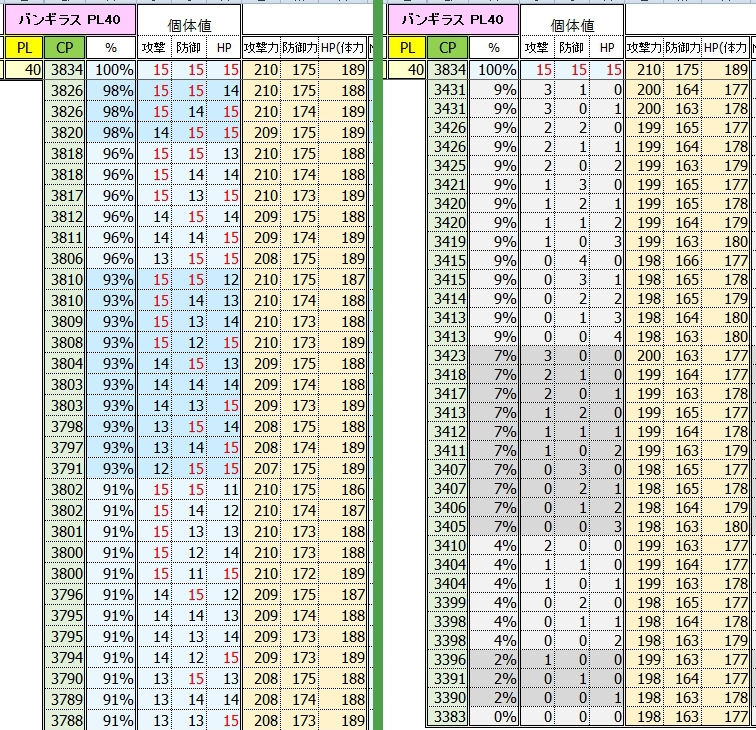The image size is (756, 730).
Task: Select the CP cell 3796
Action: click(65, 595)
